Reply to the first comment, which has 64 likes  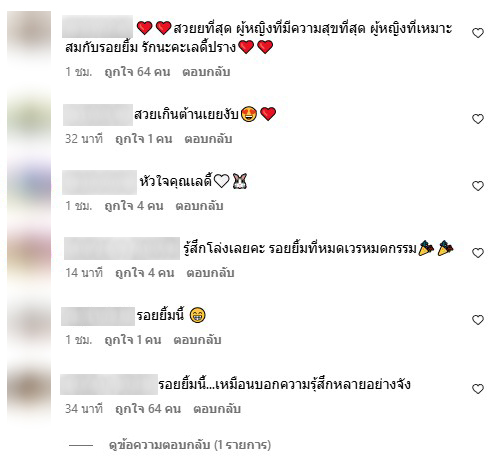click(206, 72)
